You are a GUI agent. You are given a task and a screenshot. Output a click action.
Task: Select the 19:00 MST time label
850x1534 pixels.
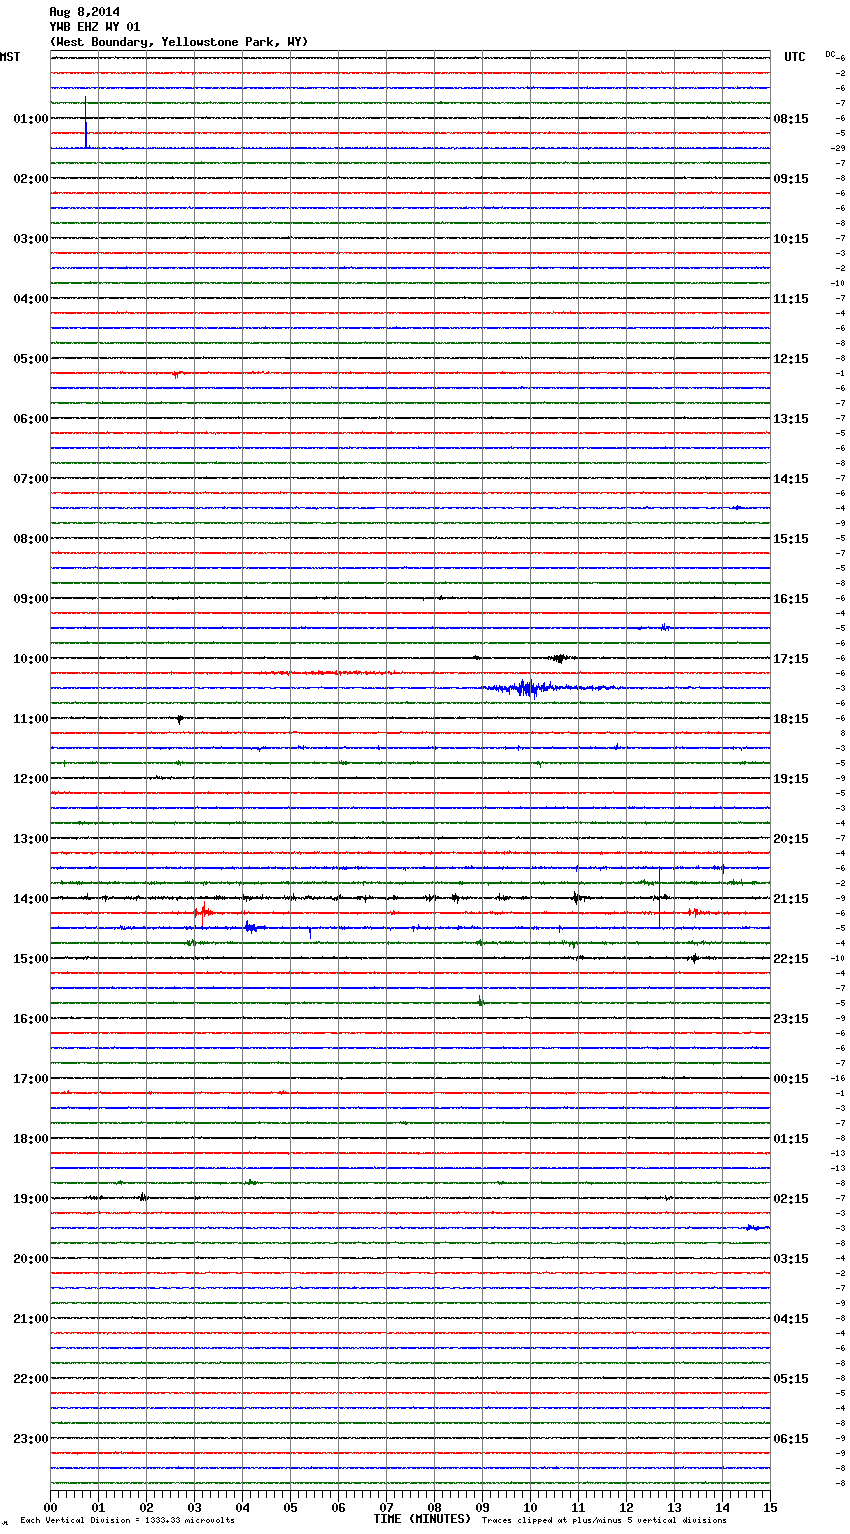click(x=30, y=1199)
